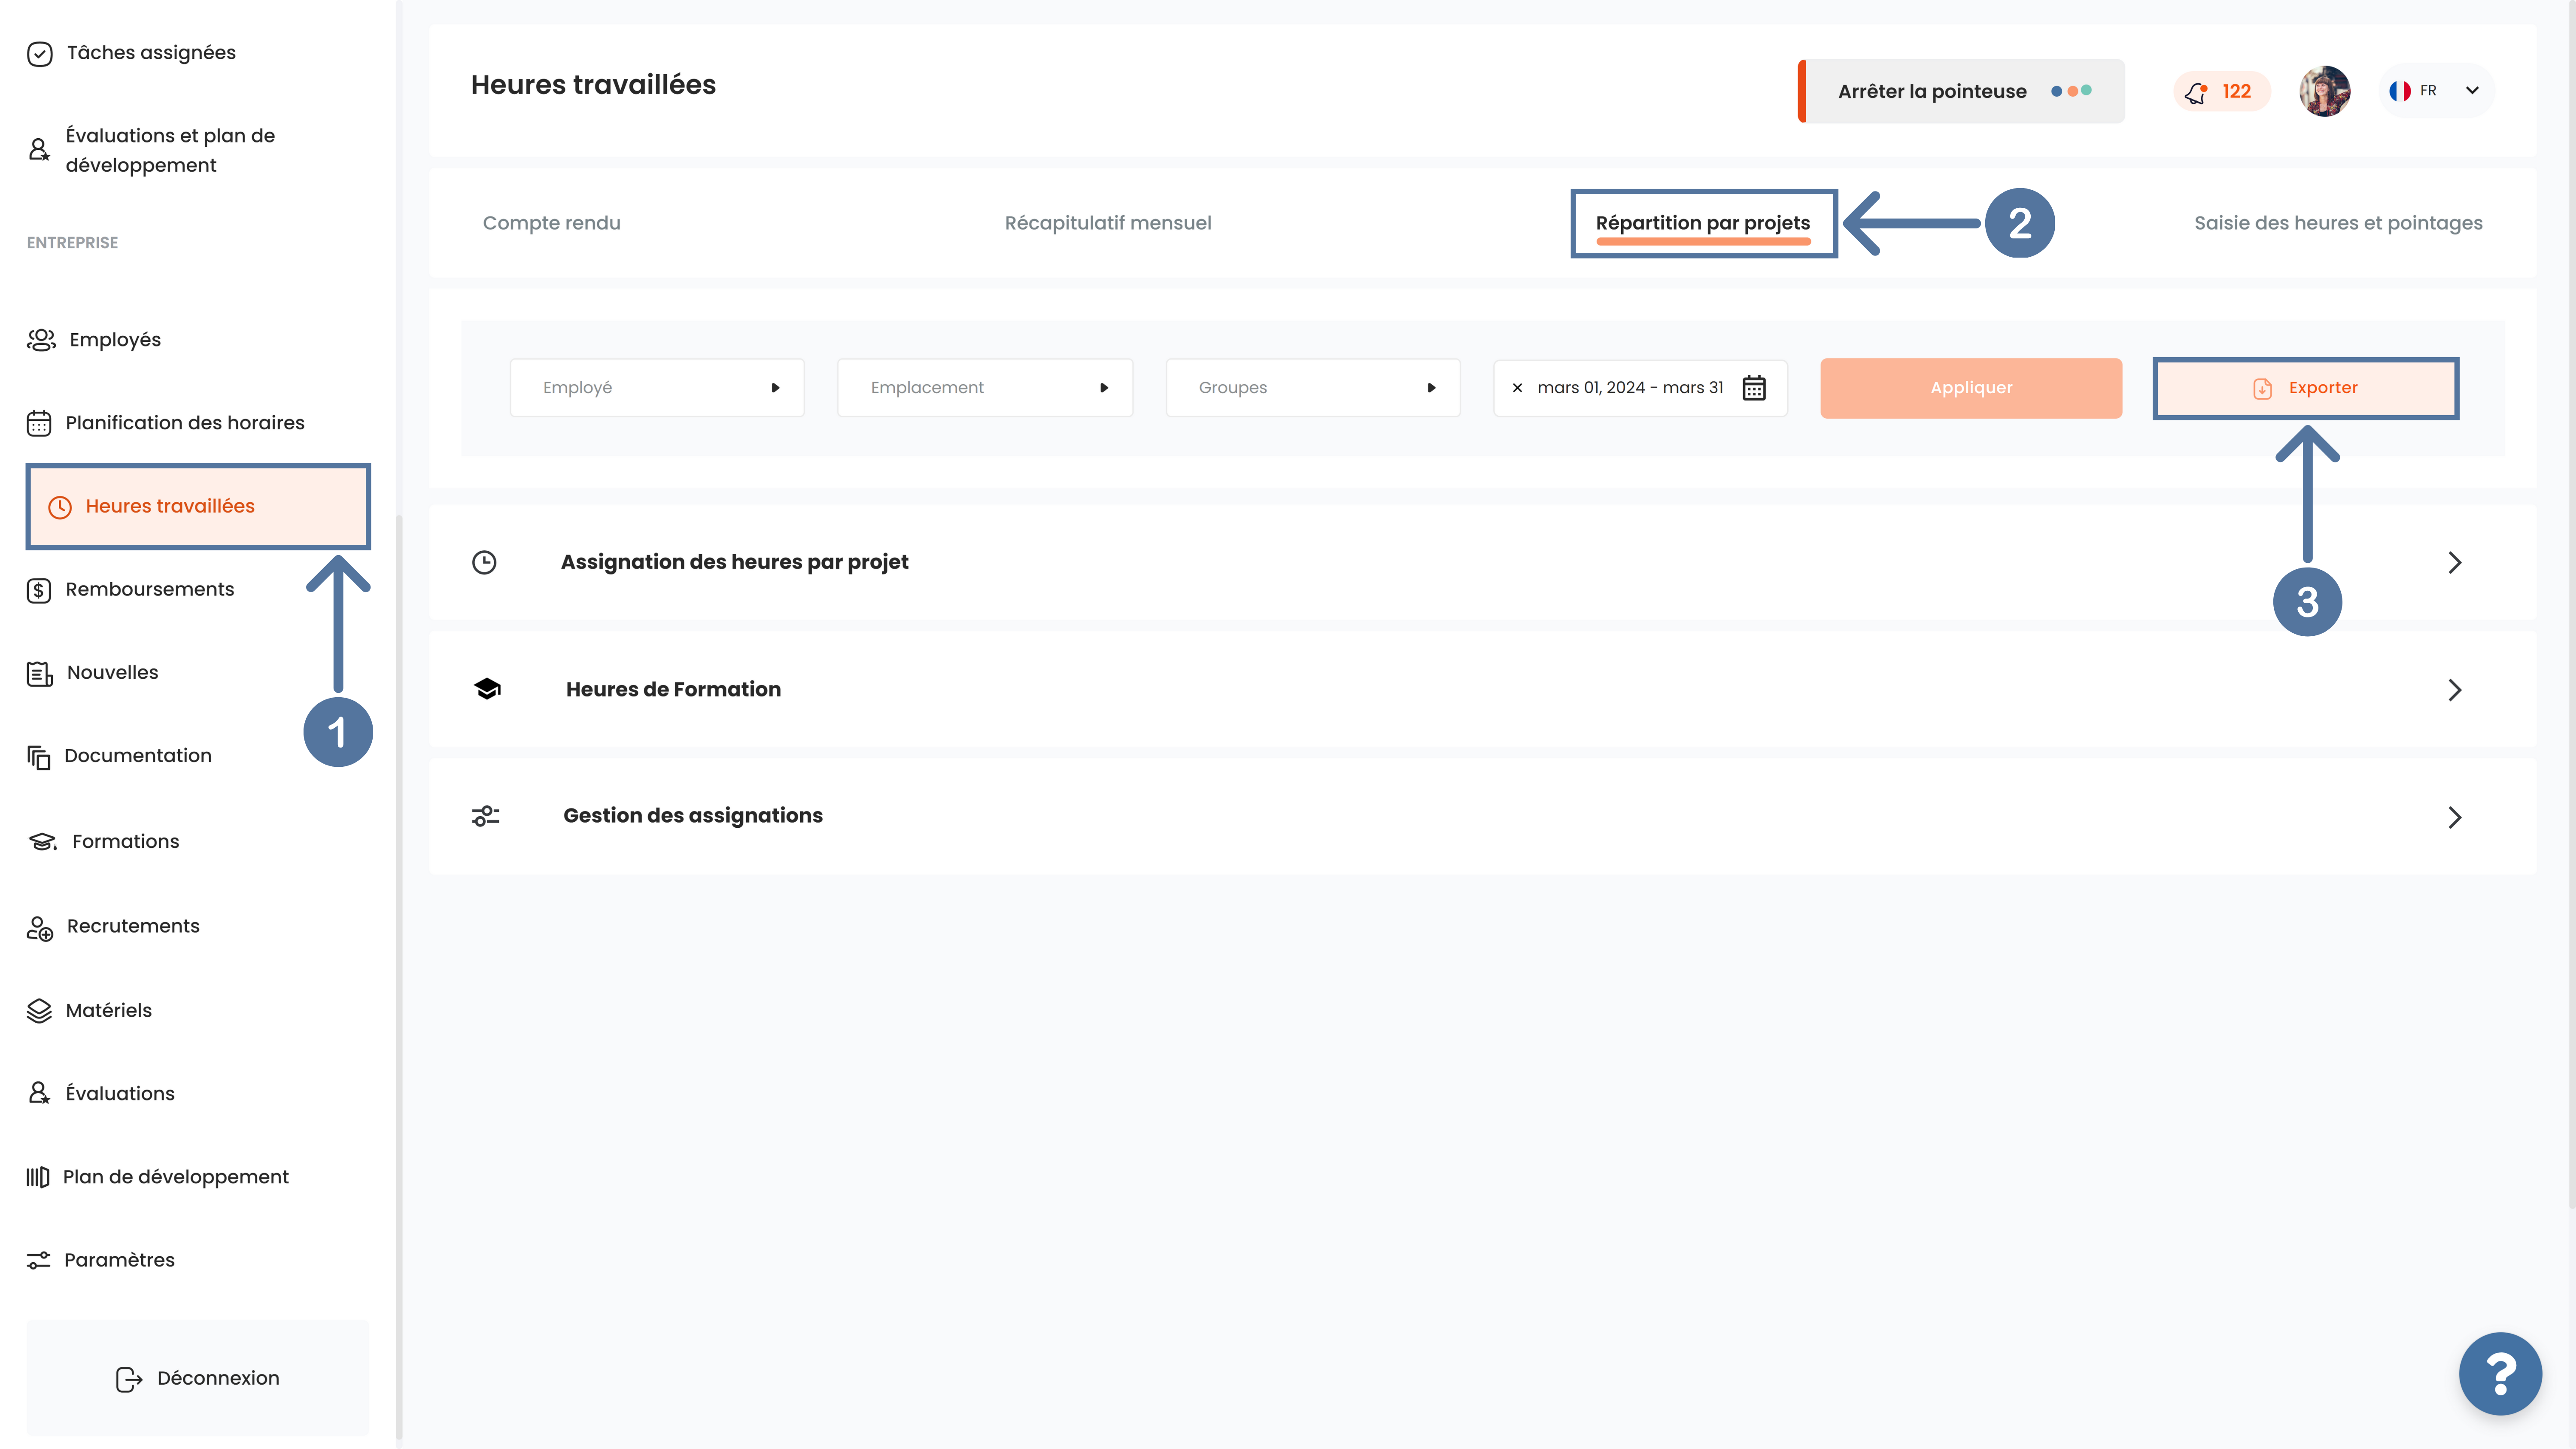2576x1449 pixels.
Task: Click the Évaluations et plan de développement icon
Action: click(x=39, y=150)
